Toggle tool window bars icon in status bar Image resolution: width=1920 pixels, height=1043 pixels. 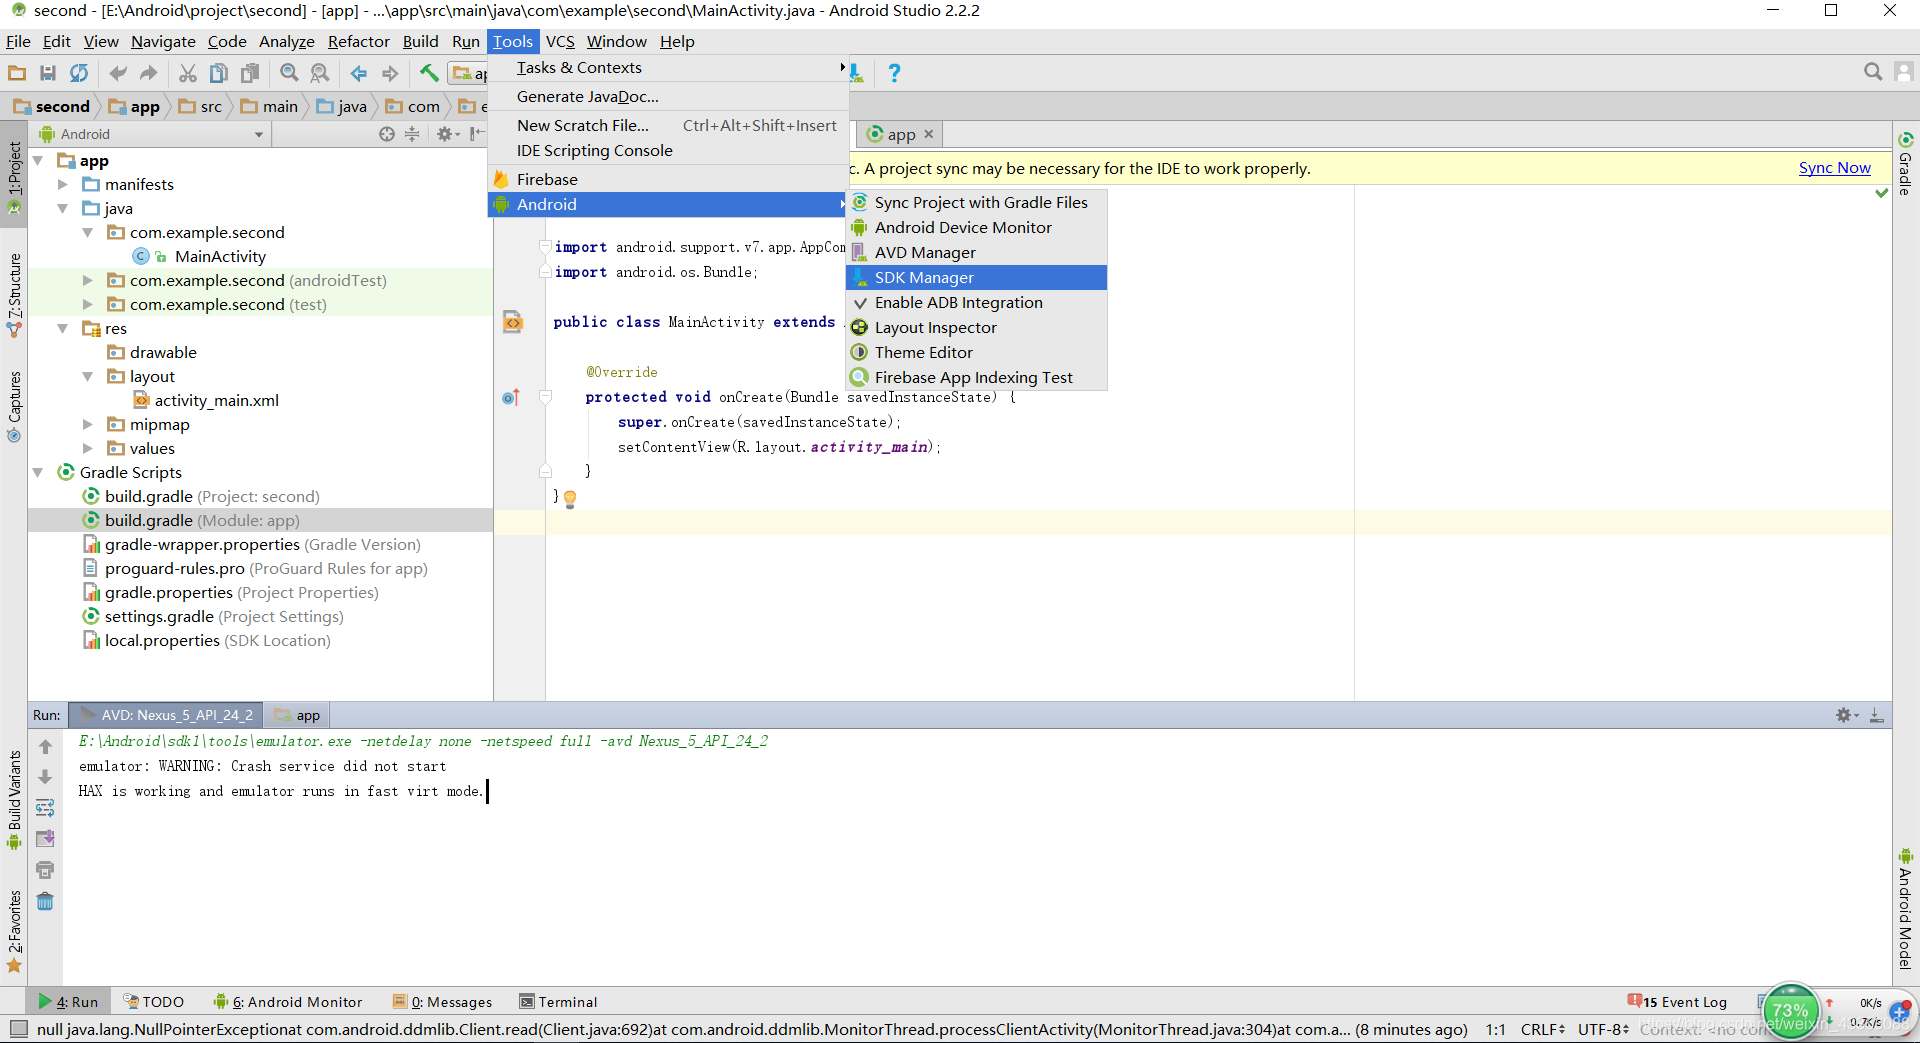18,1029
